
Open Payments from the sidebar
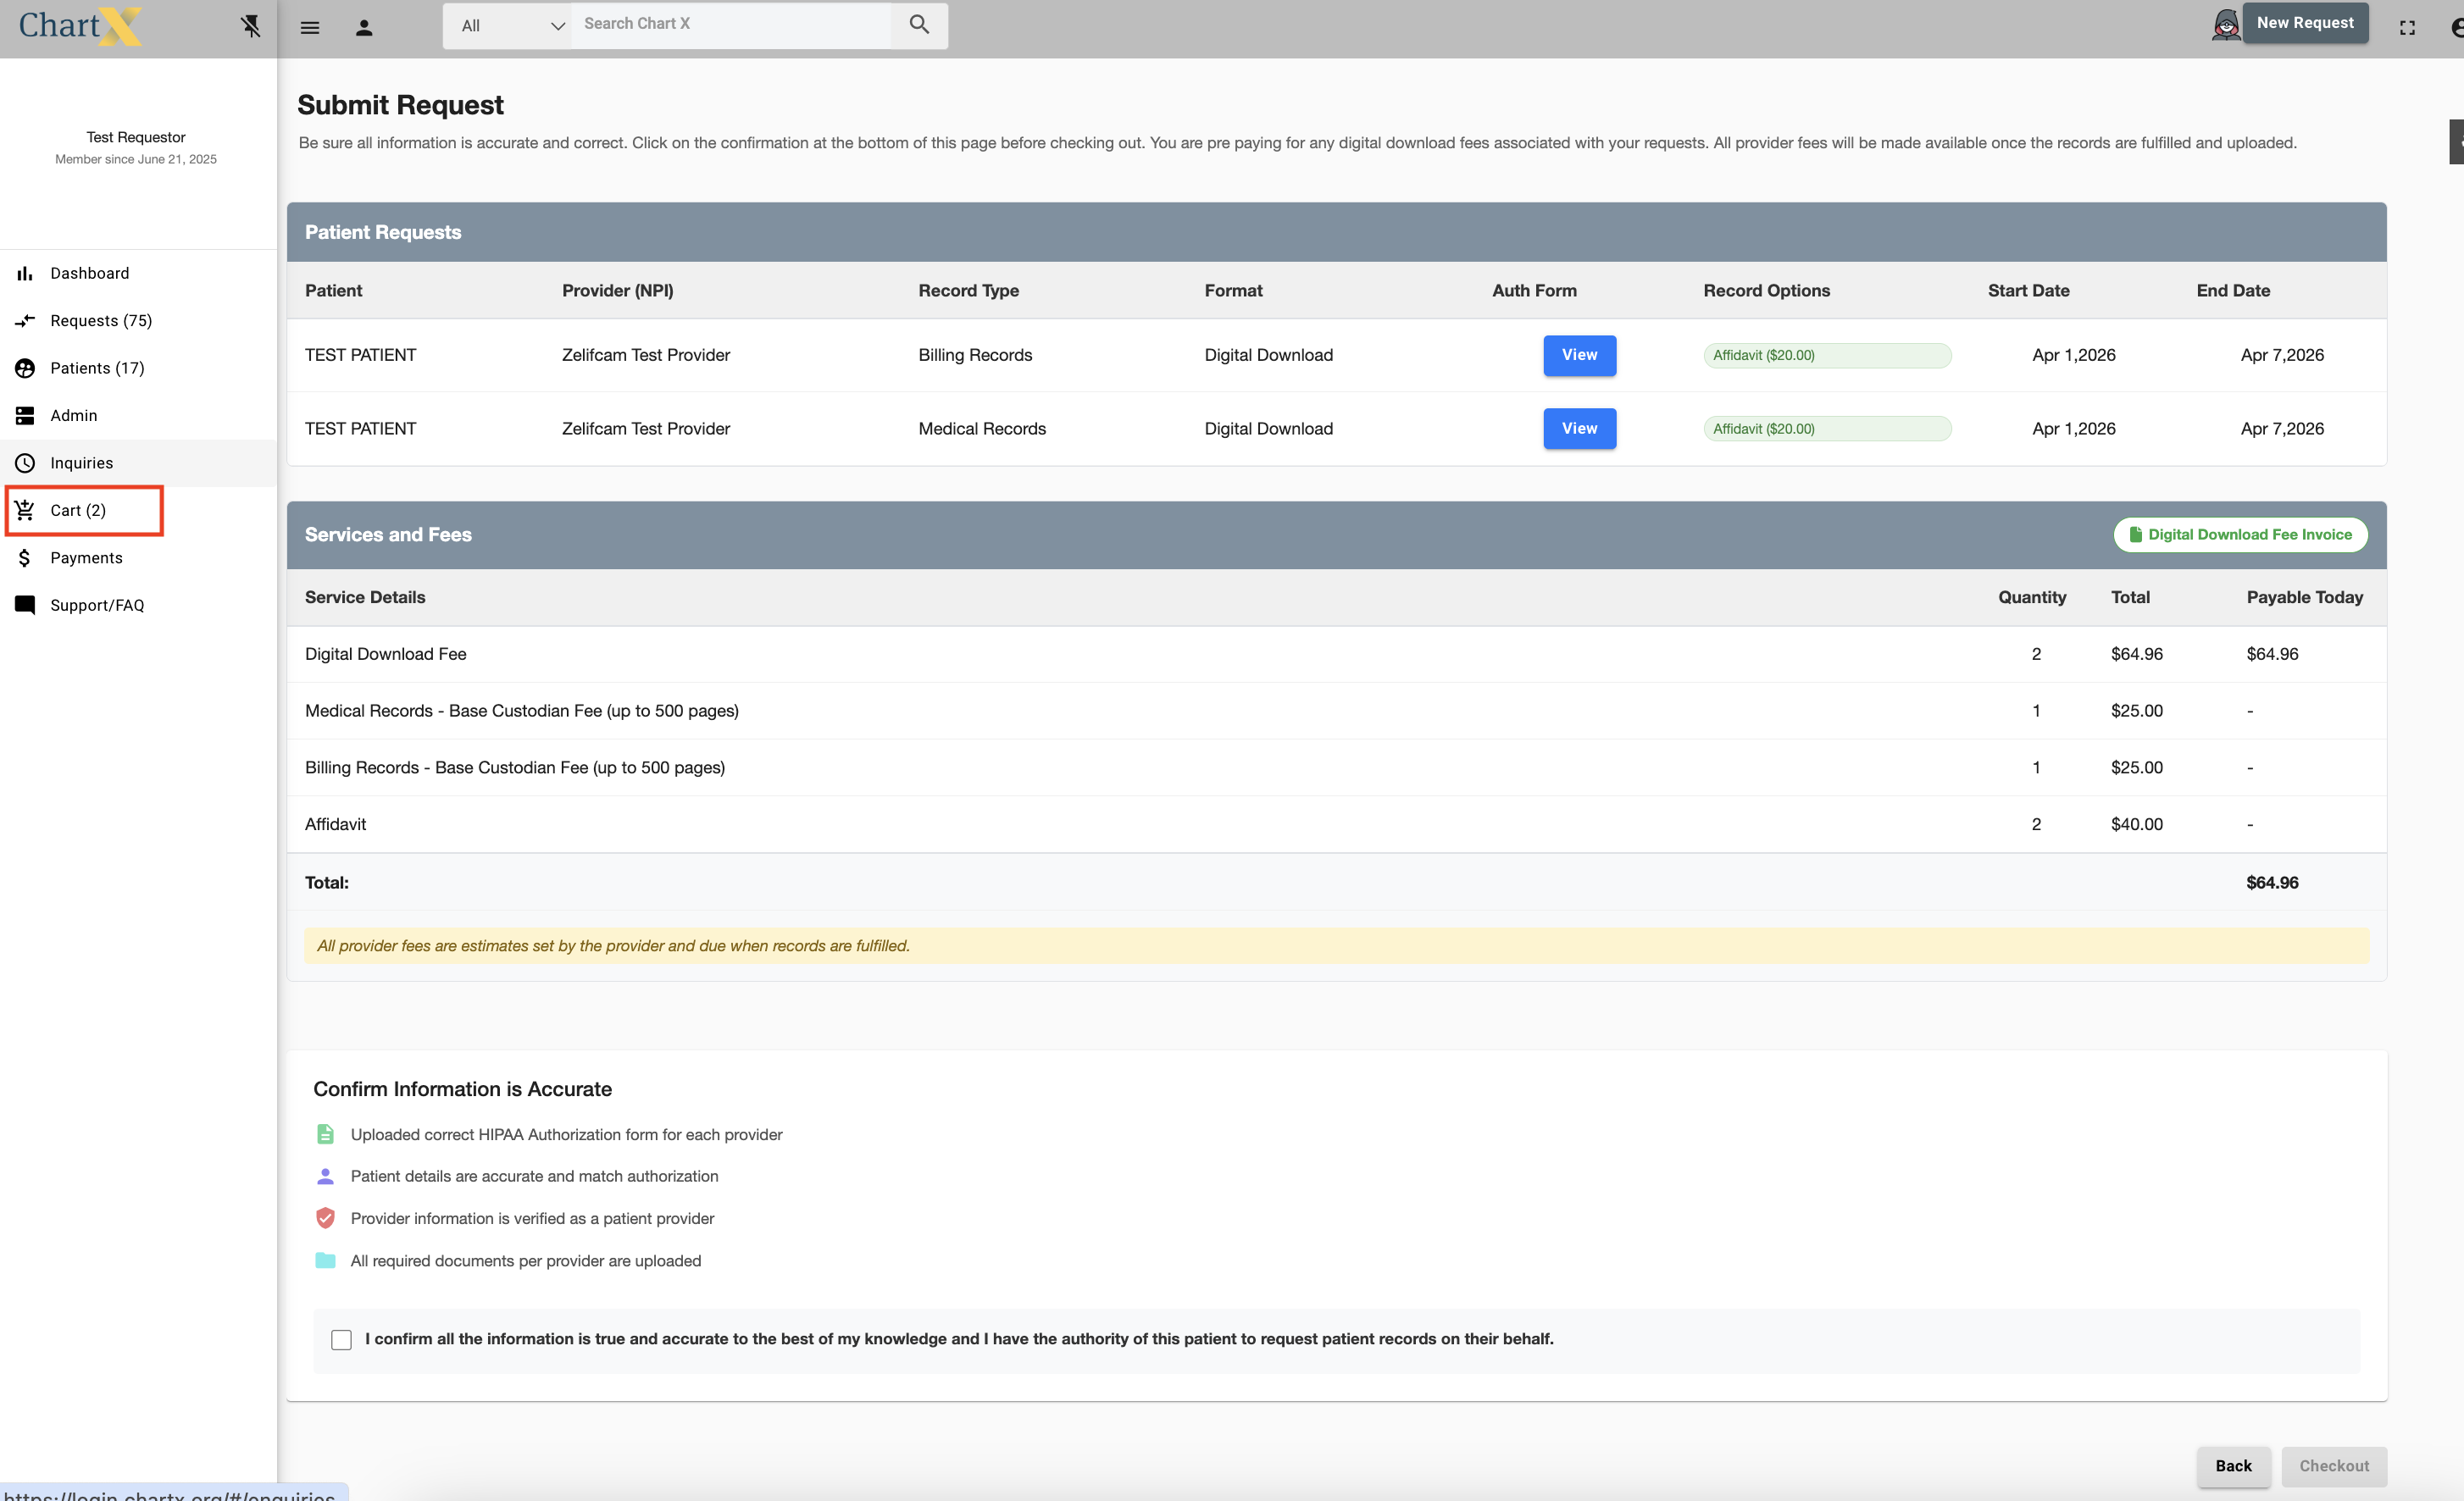pyautogui.click(x=86, y=558)
